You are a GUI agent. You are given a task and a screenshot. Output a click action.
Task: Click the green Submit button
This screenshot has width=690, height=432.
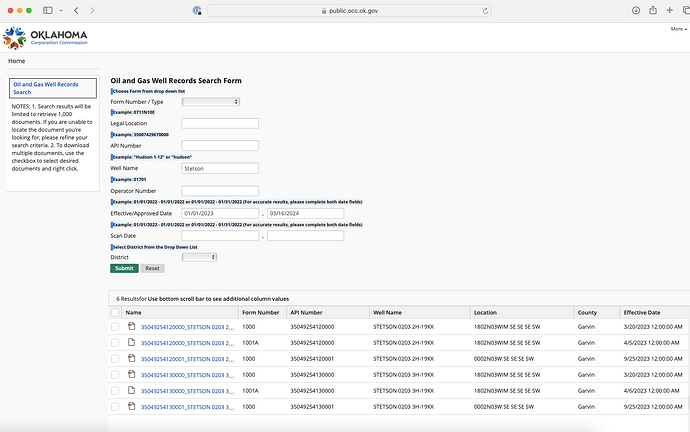(x=124, y=268)
